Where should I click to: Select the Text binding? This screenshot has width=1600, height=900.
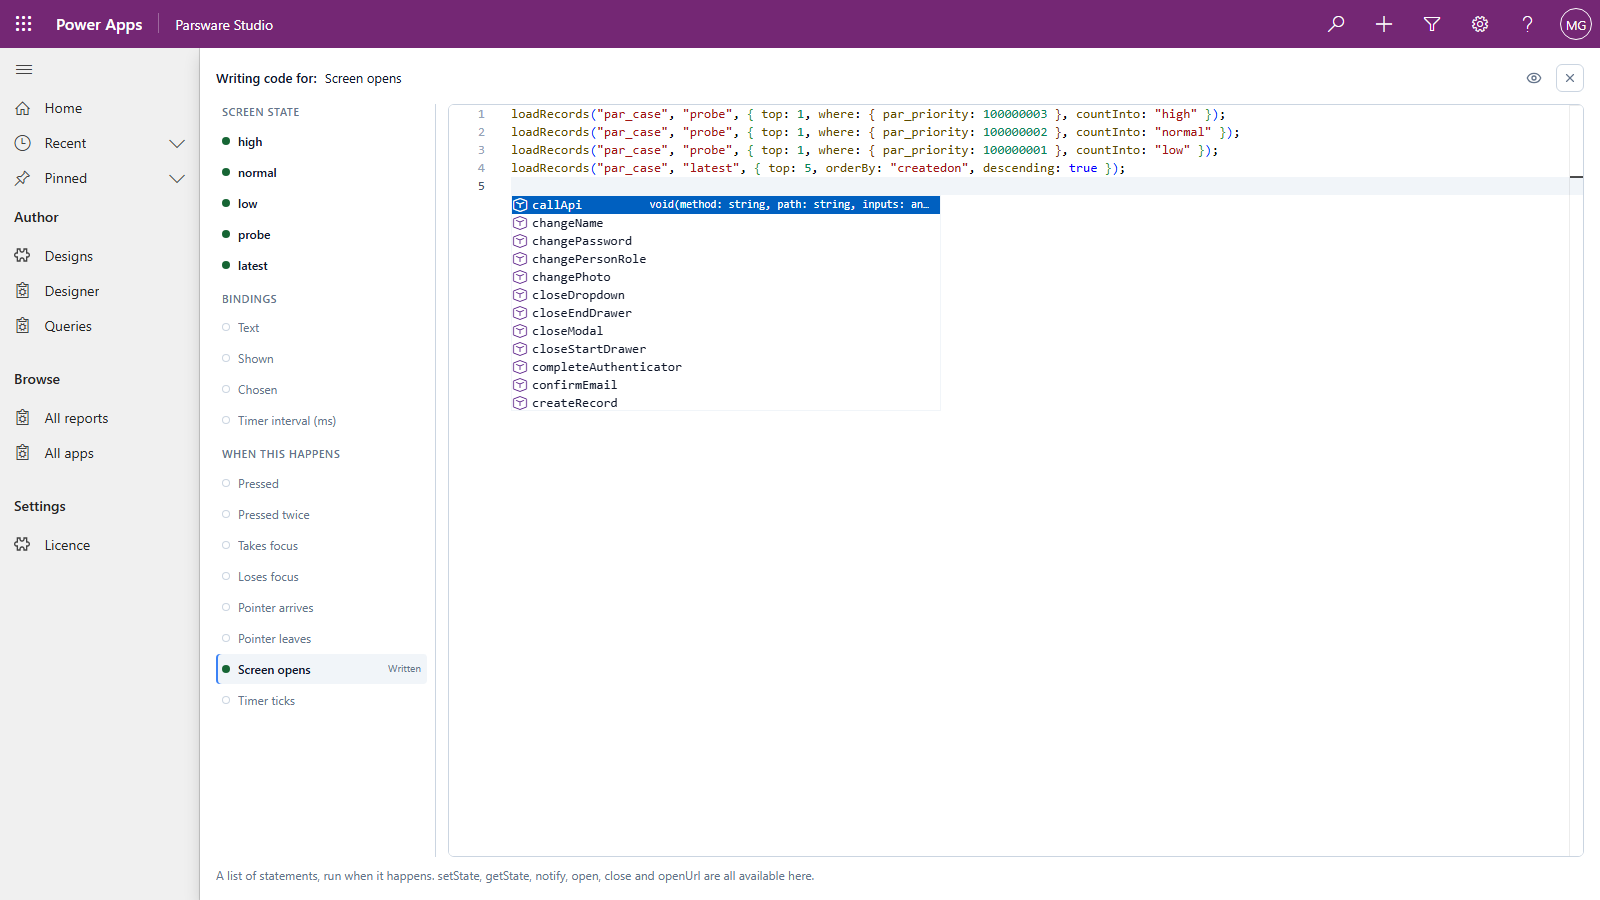[321, 328]
